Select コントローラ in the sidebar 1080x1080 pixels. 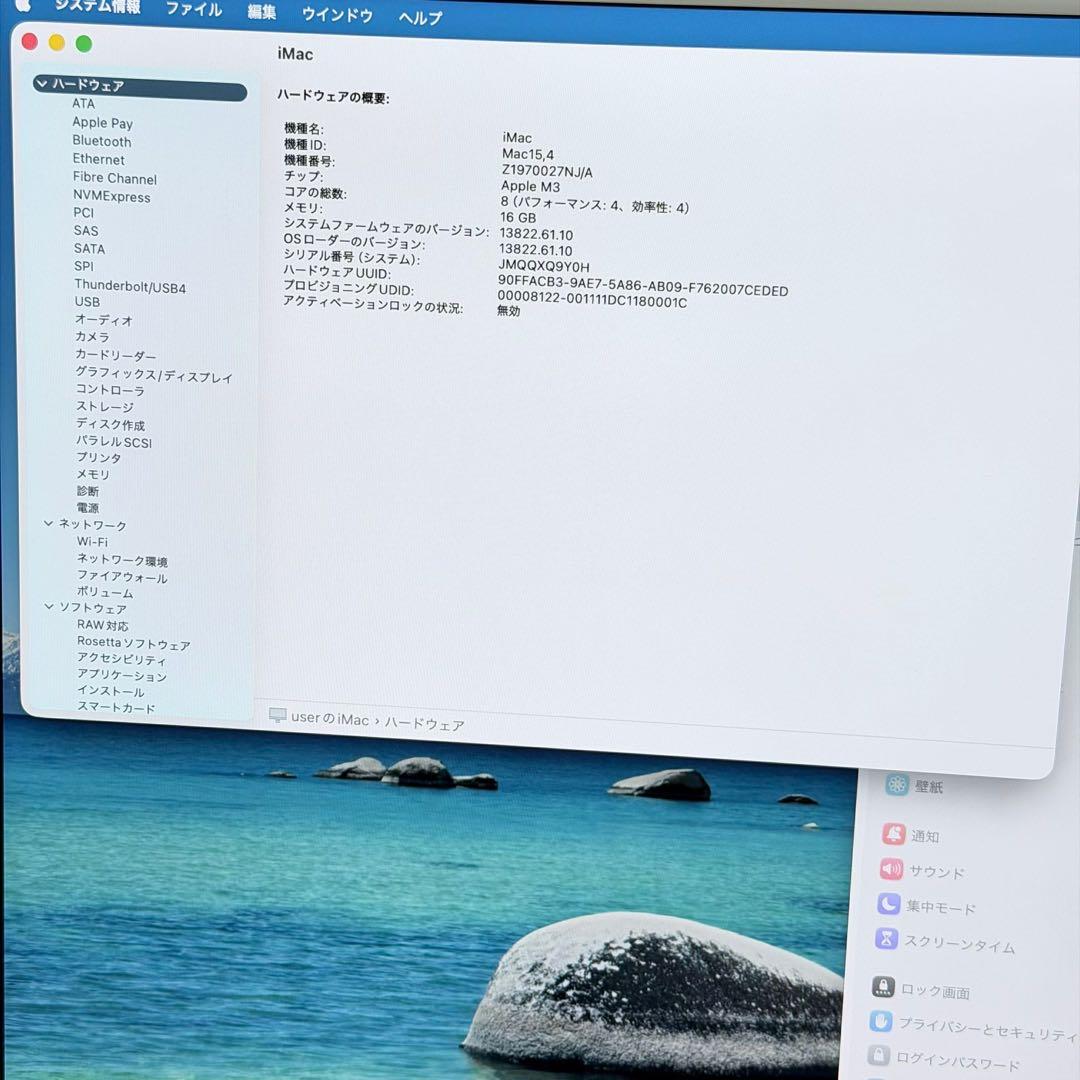click(x=110, y=389)
